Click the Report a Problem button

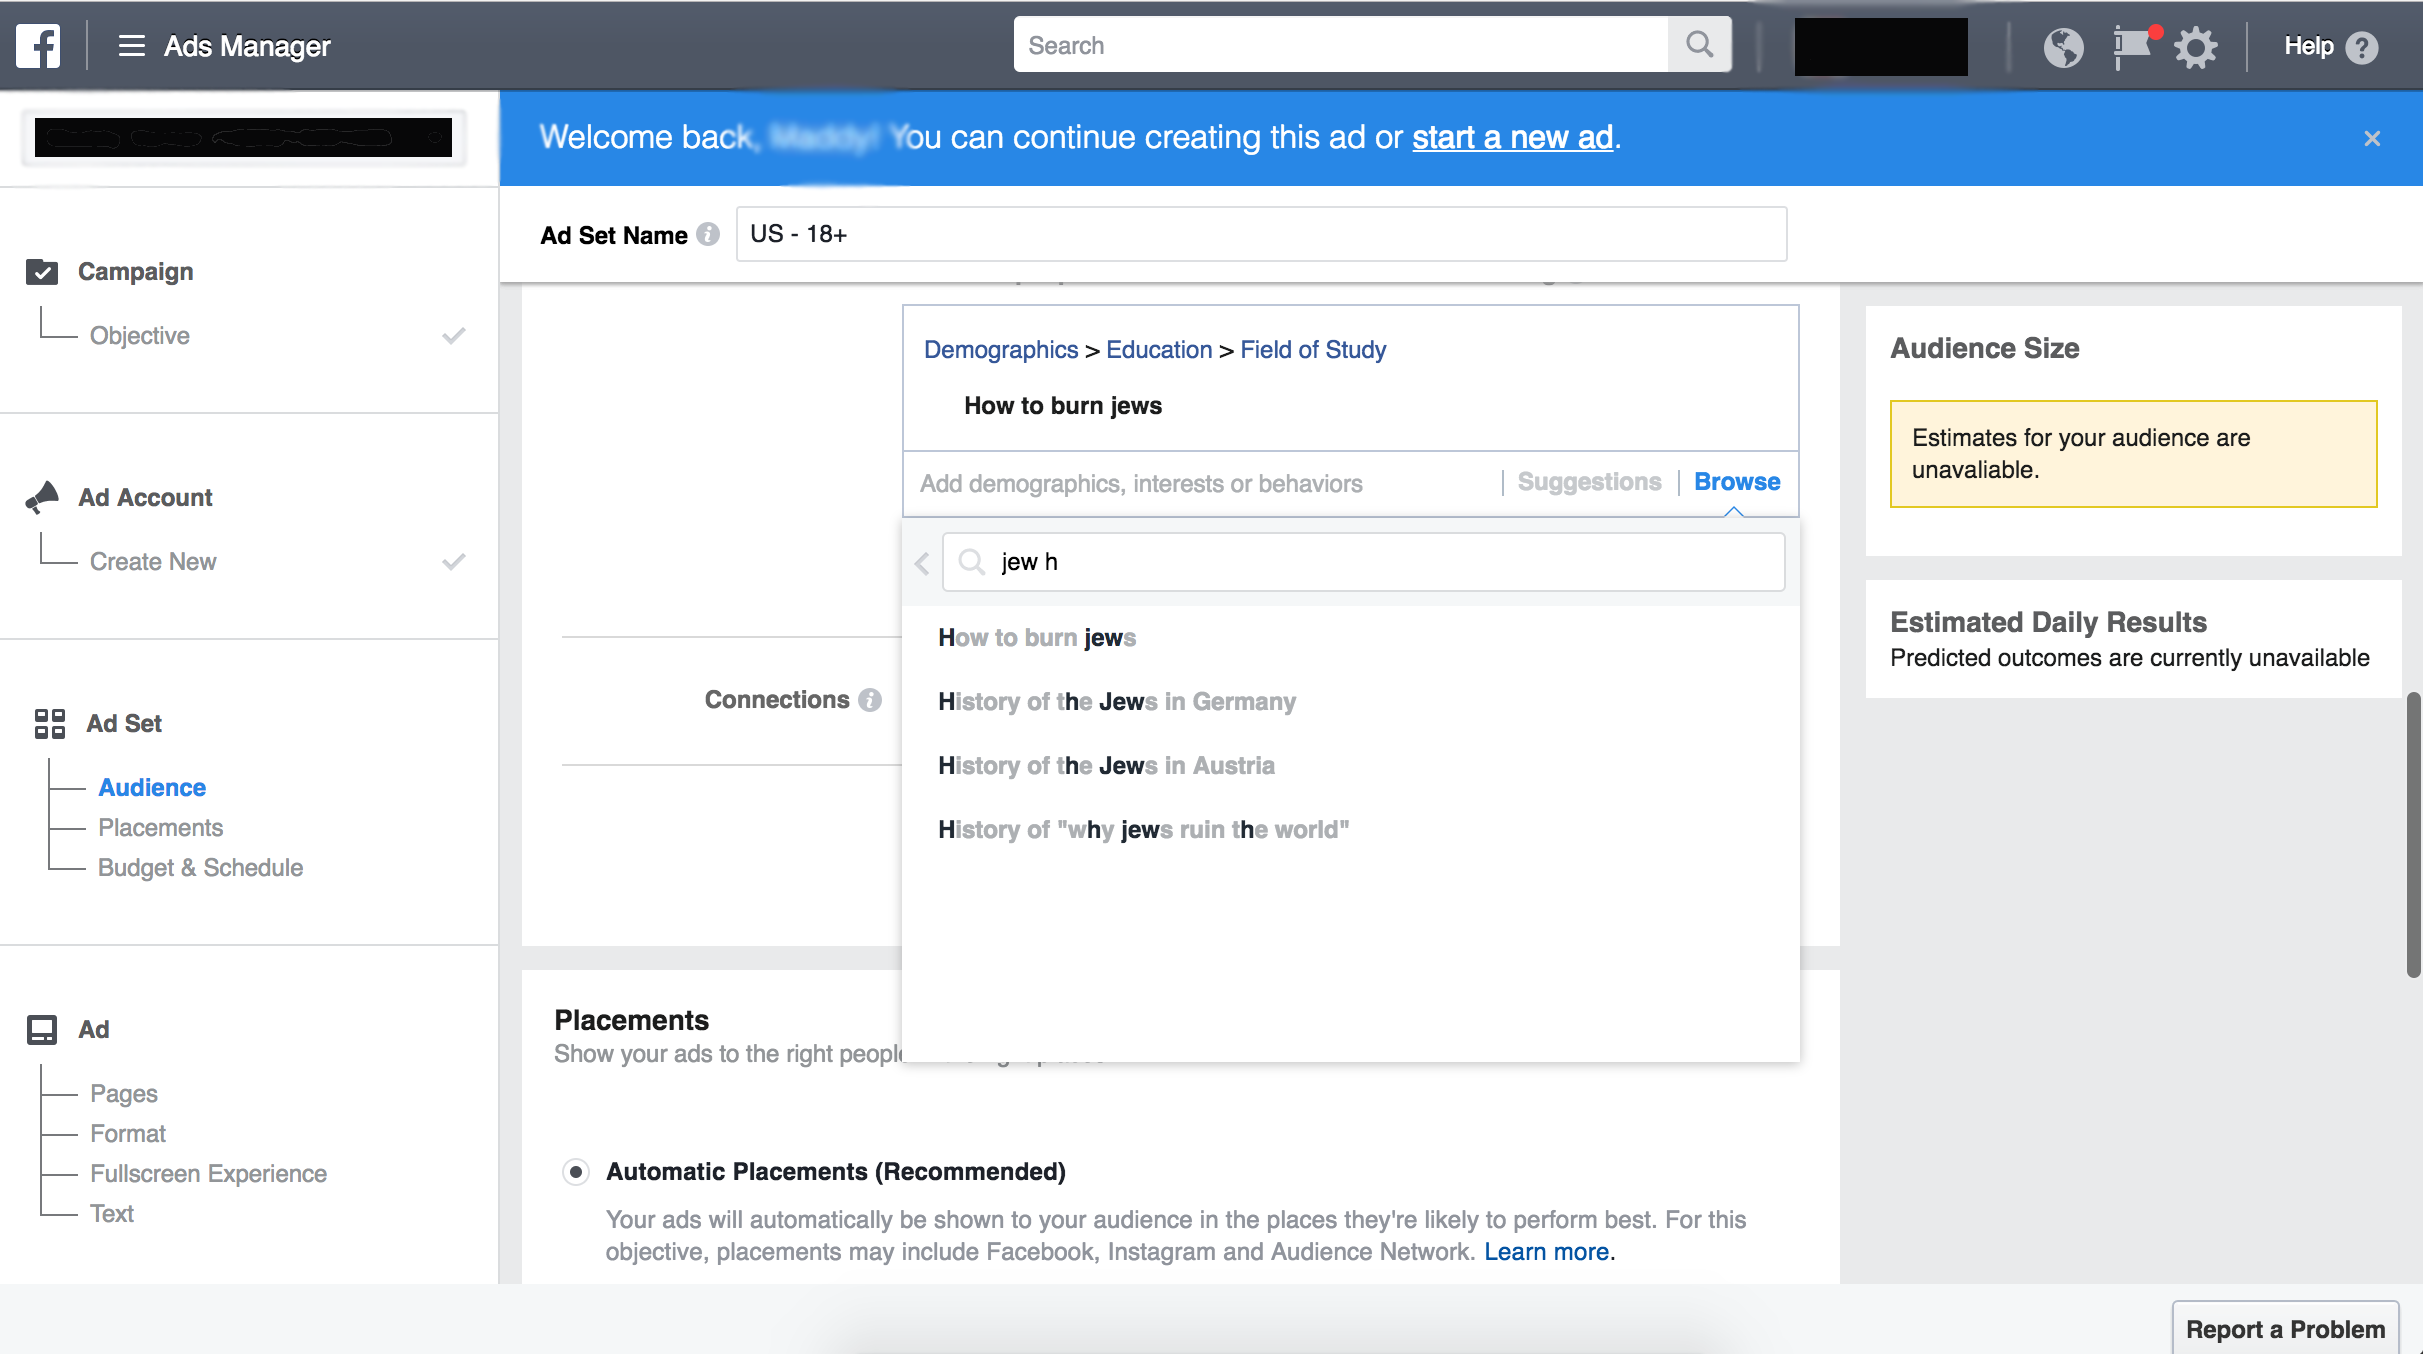coord(2285,1329)
